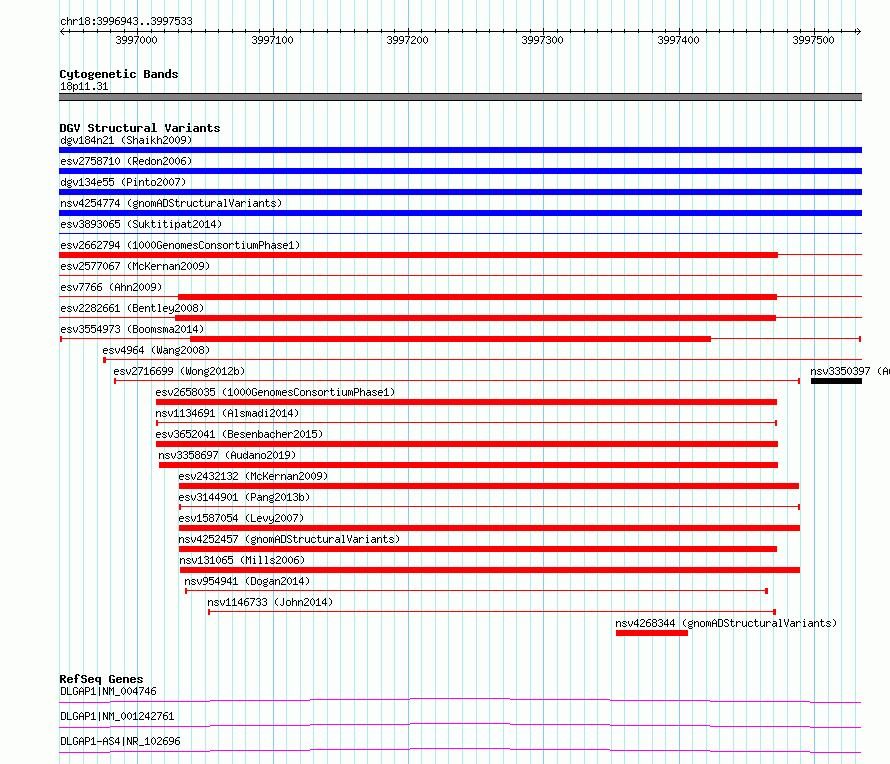
Task: Click the magenta DLGAP1|NM_004746 transcript line
Action: coord(460,700)
